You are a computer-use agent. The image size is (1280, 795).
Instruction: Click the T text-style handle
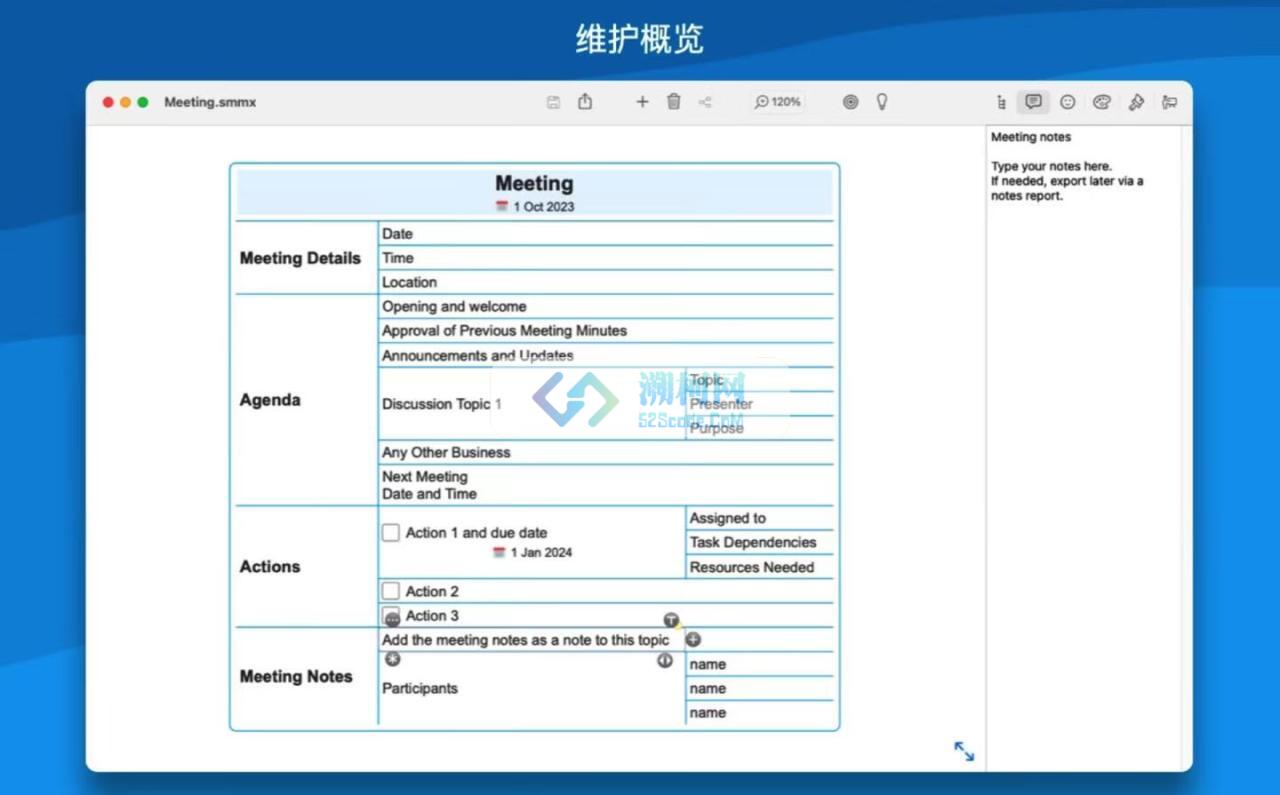click(671, 620)
